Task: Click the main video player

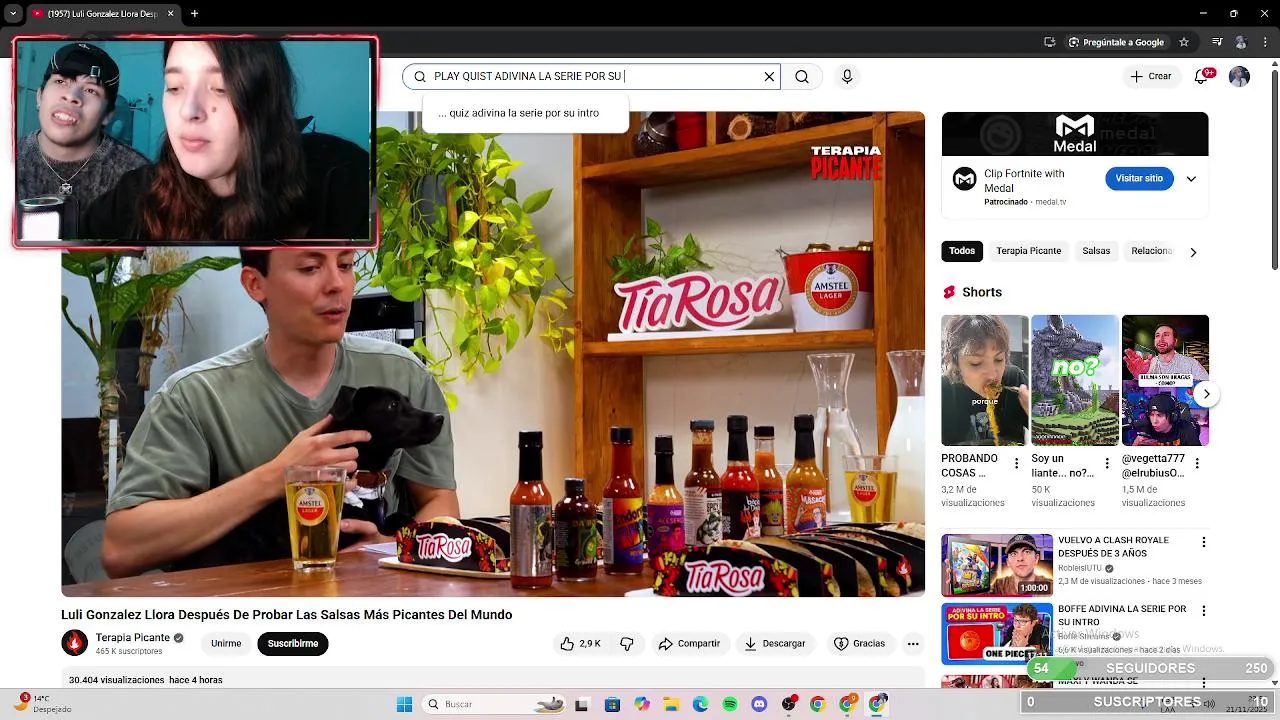Action: coord(493,354)
